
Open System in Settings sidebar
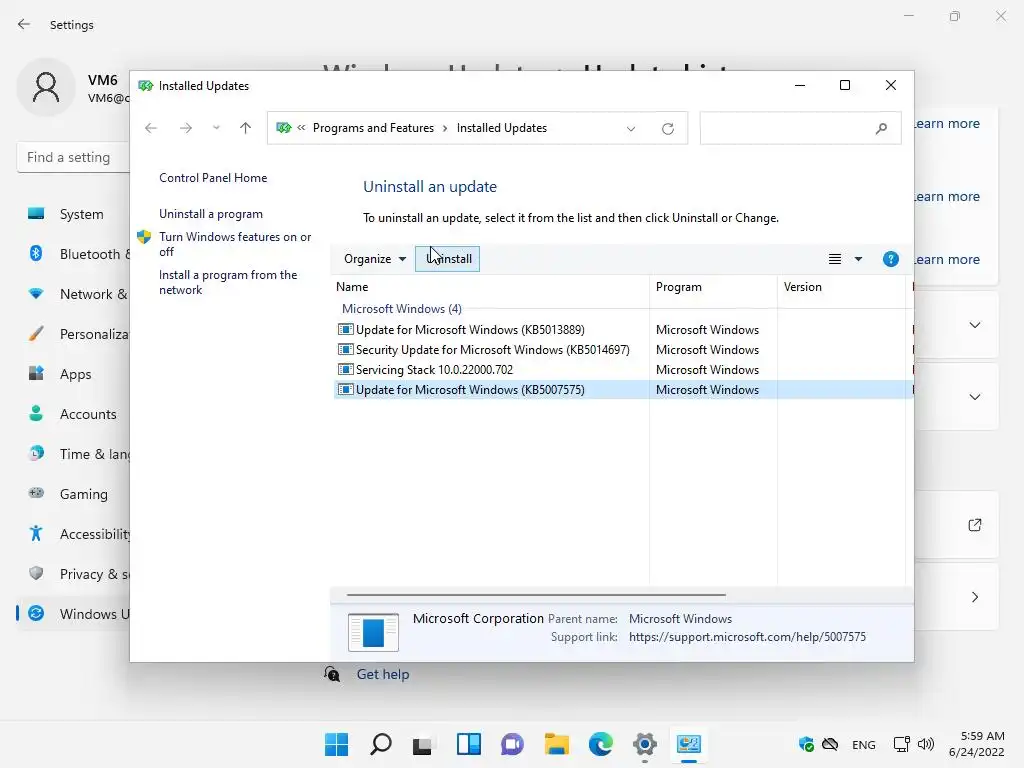(73, 214)
